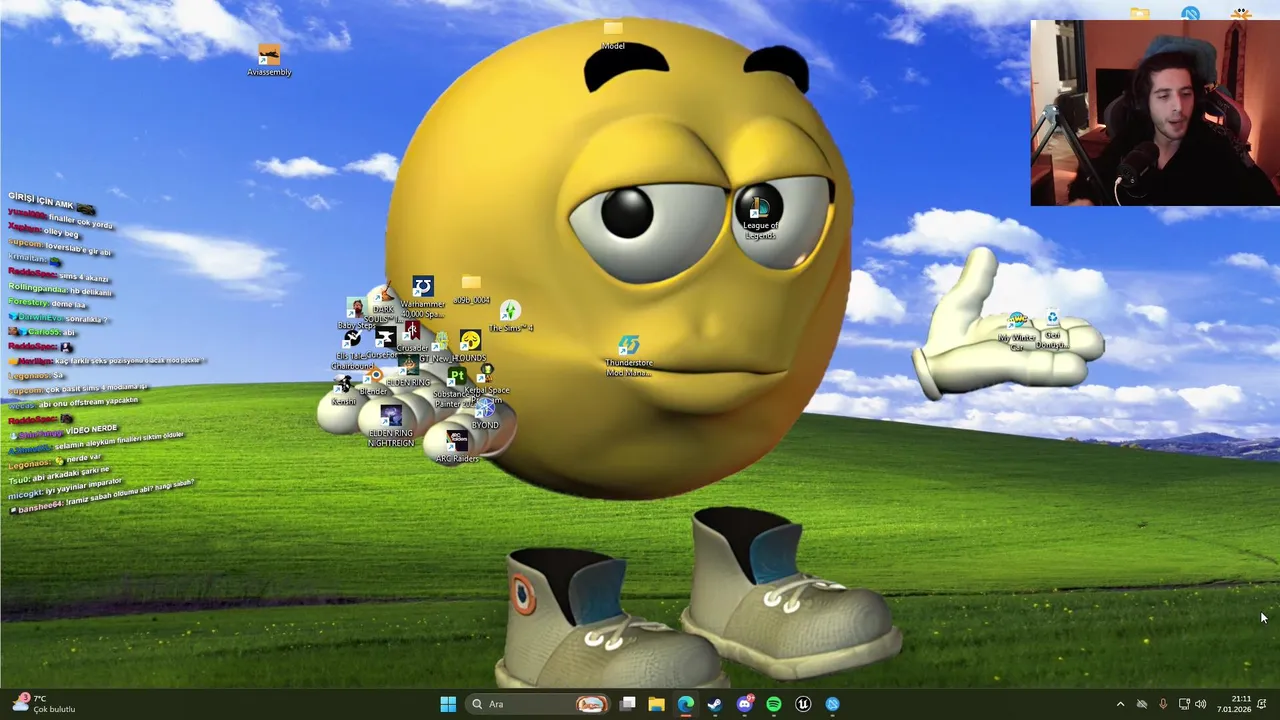The image size is (1280, 720).
Task: Open the clock showing 21:11
Action: coord(1232,704)
